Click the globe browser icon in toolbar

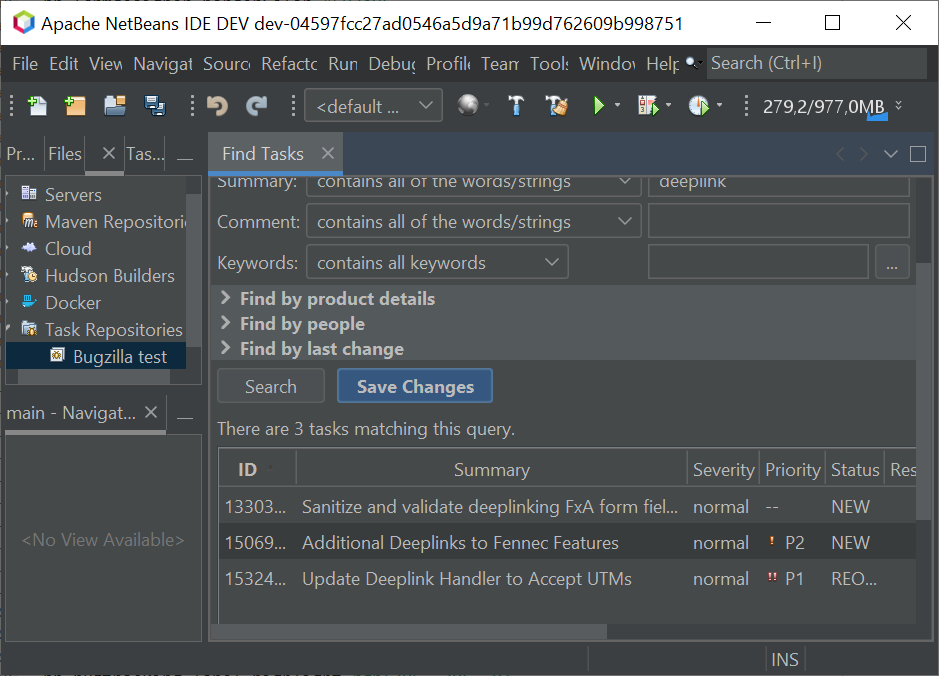click(x=468, y=105)
